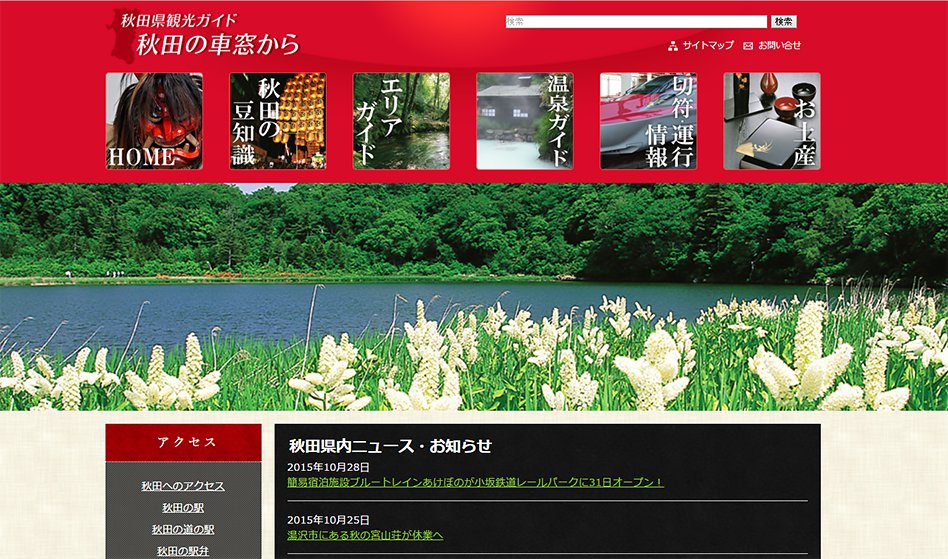This screenshot has height=559, width=948.
Task: Focus the search text field
Action: pos(636,22)
